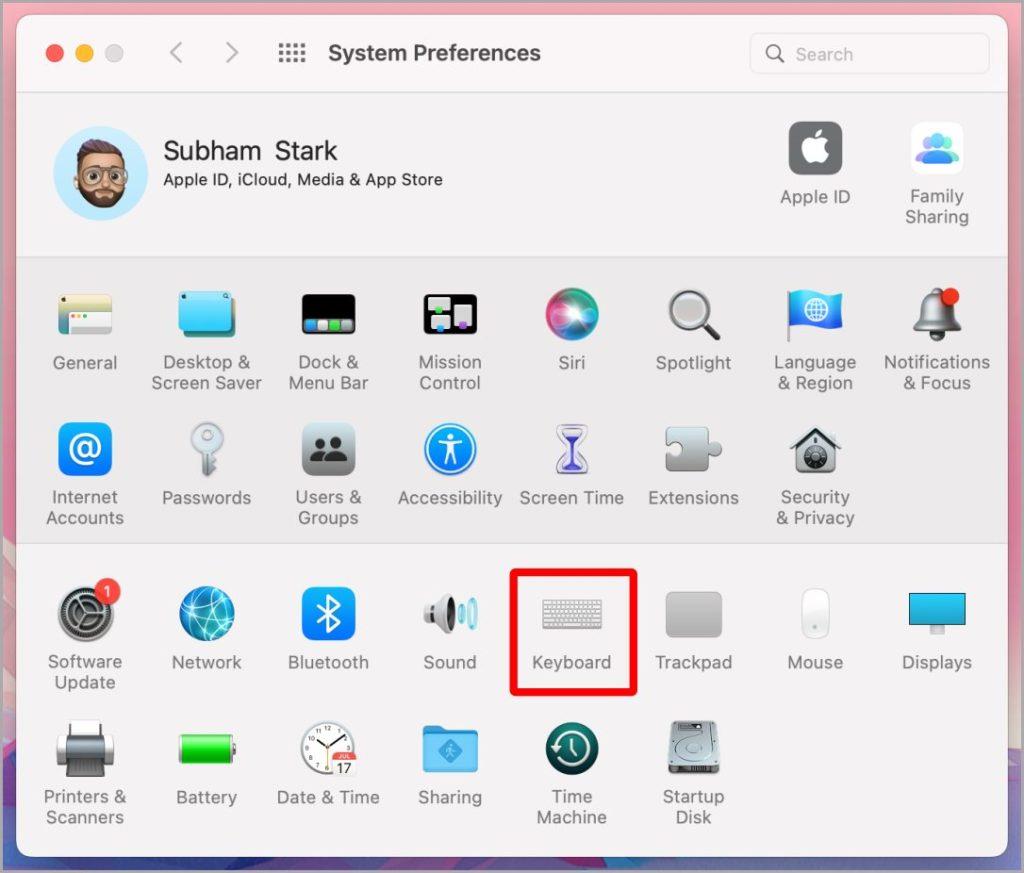Close the System Preferences window
This screenshot has width=1024, height=873.
tap(55, 53)
